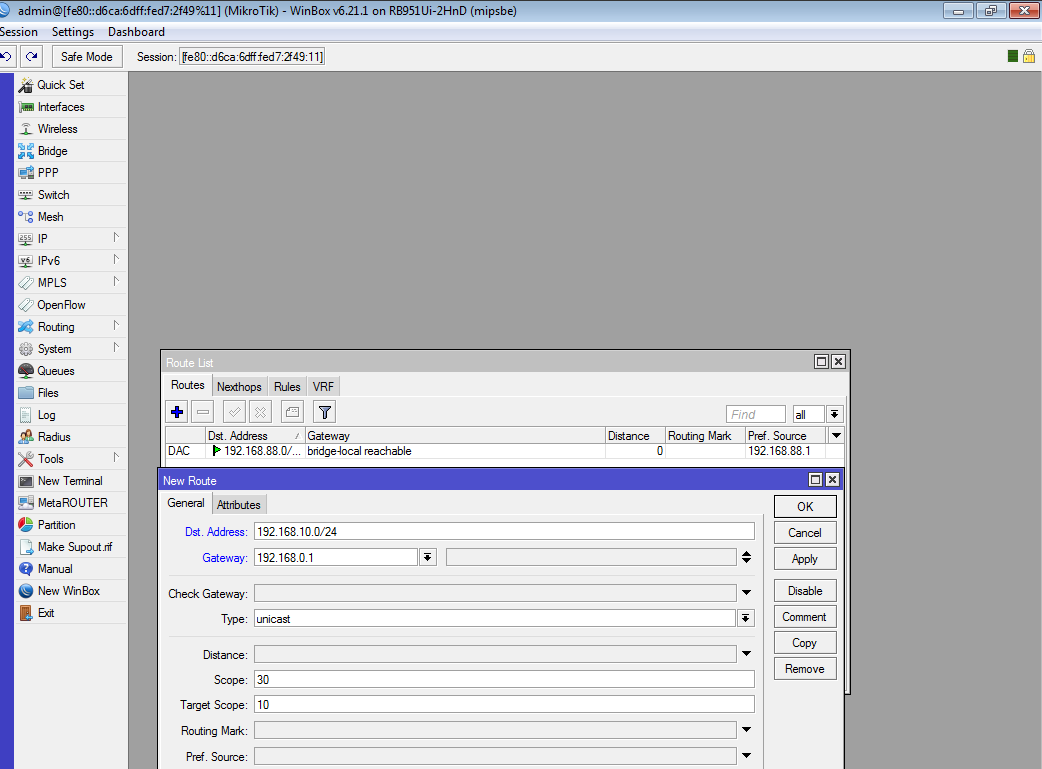
Task: Expand the Routing Mark field
Action: [x=746, y=730]
